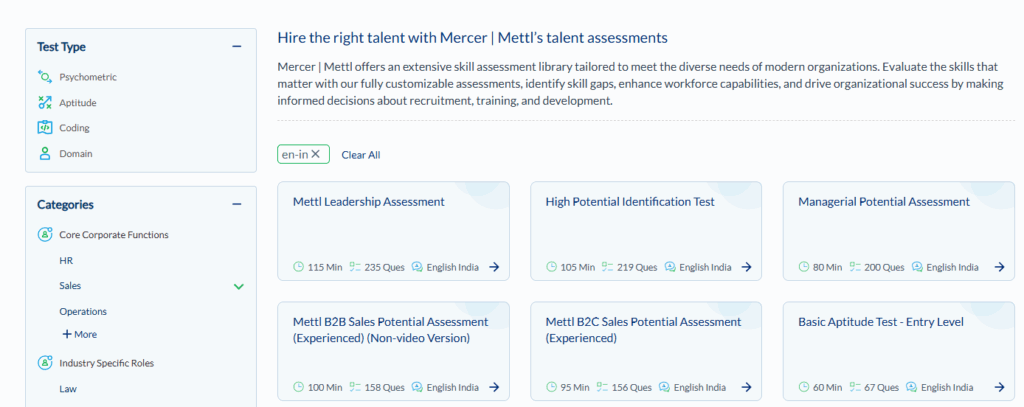The width and height of the screenshot is (1024, 407).
Task: Select the Domain test type icon
Action: pyautogui.click(x=44, y=154)
